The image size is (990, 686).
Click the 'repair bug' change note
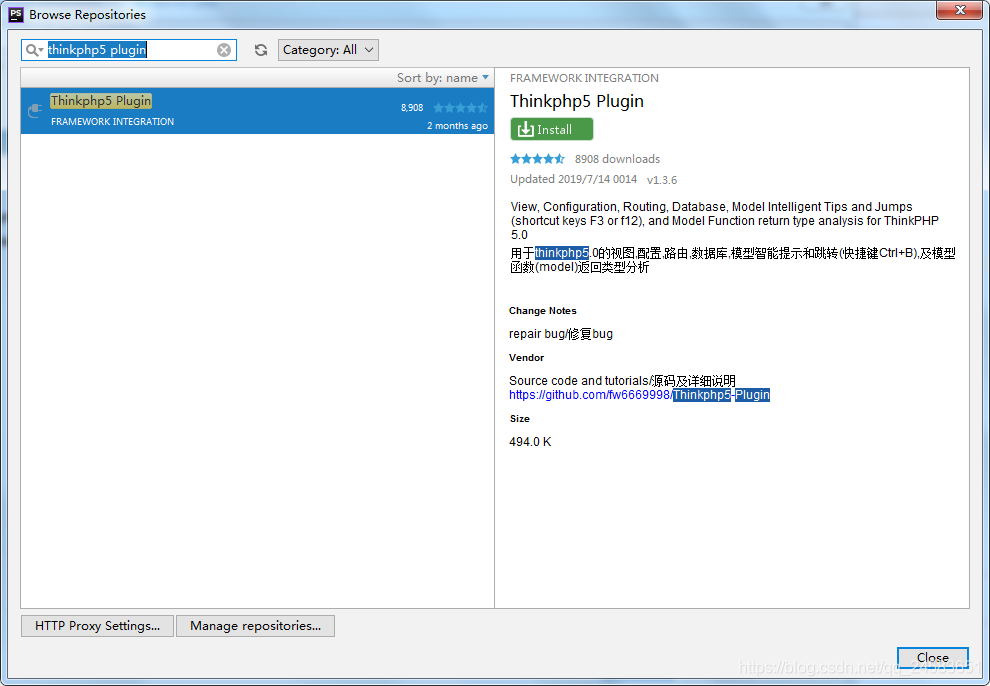561,334
